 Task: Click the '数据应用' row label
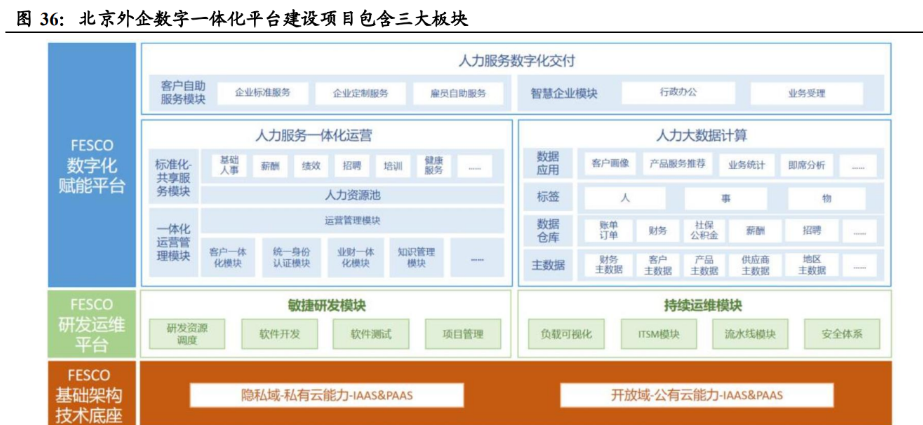[547, 164]
